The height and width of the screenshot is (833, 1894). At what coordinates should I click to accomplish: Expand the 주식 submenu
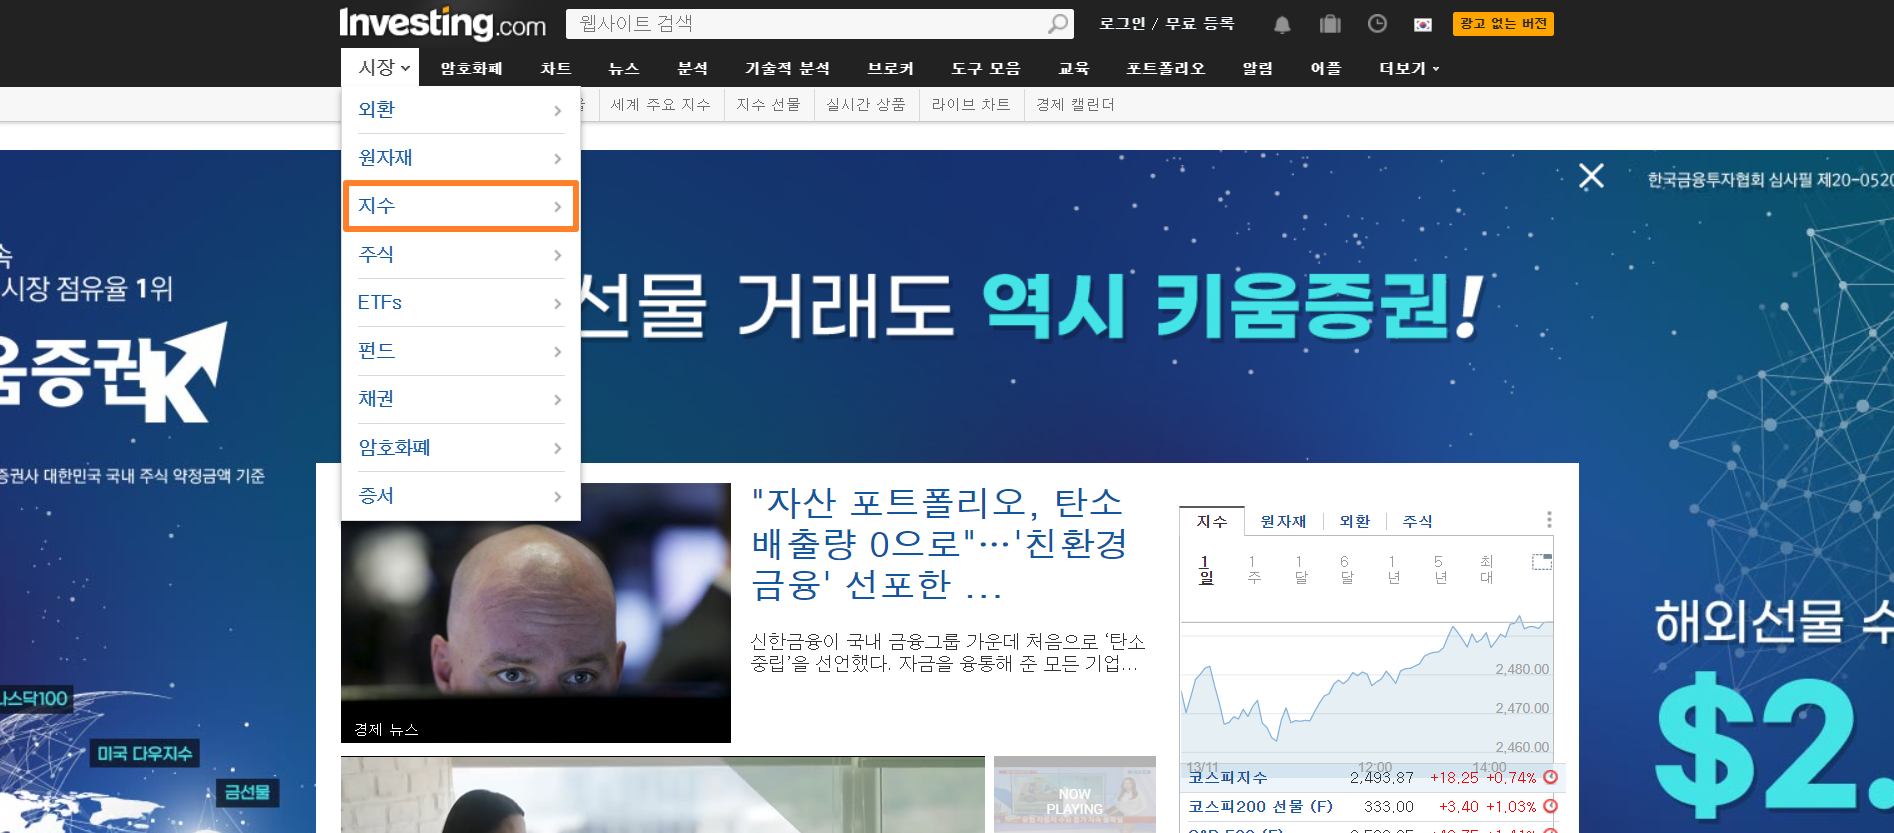(x=461, y=254)
